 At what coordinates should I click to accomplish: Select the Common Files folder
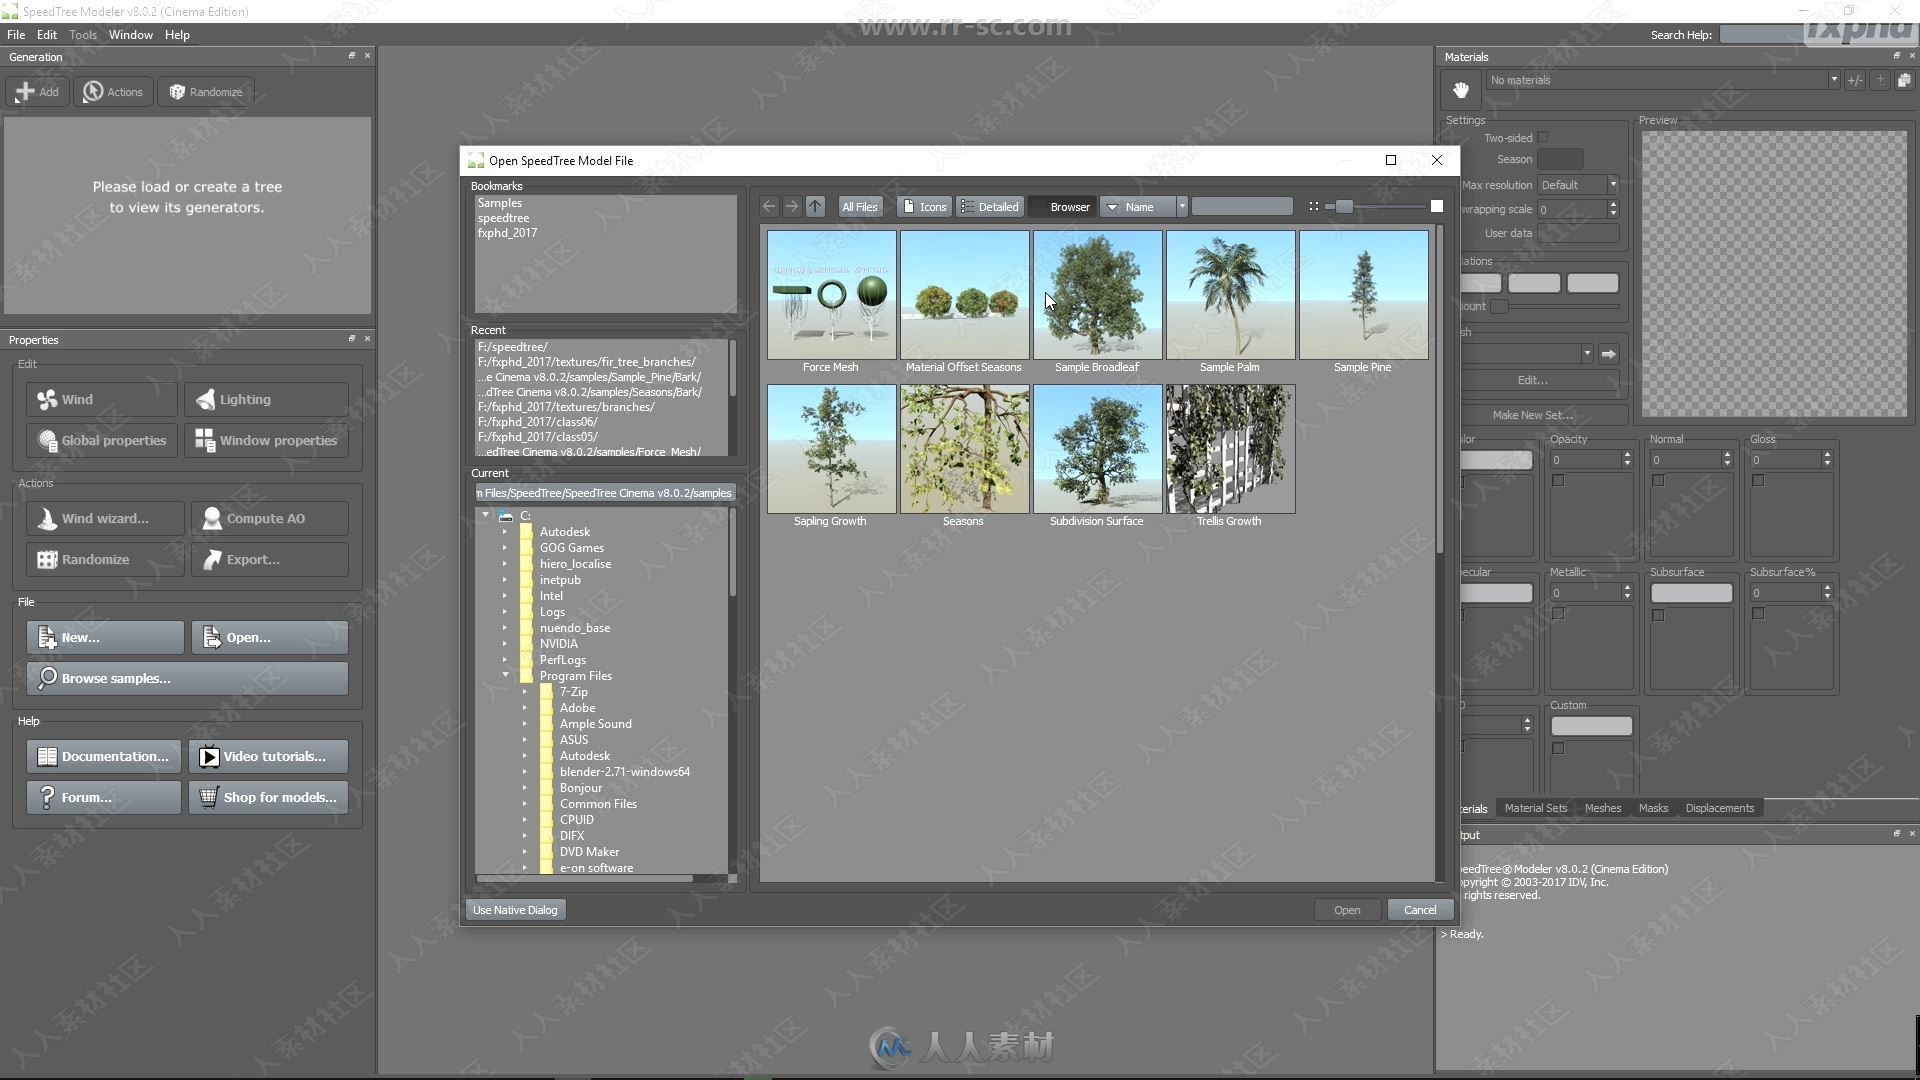598,804
